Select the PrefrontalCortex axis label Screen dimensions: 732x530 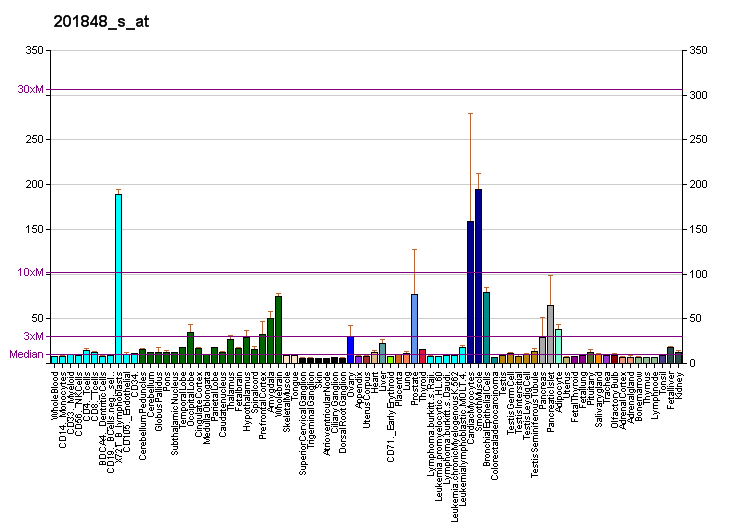[262, 405]
